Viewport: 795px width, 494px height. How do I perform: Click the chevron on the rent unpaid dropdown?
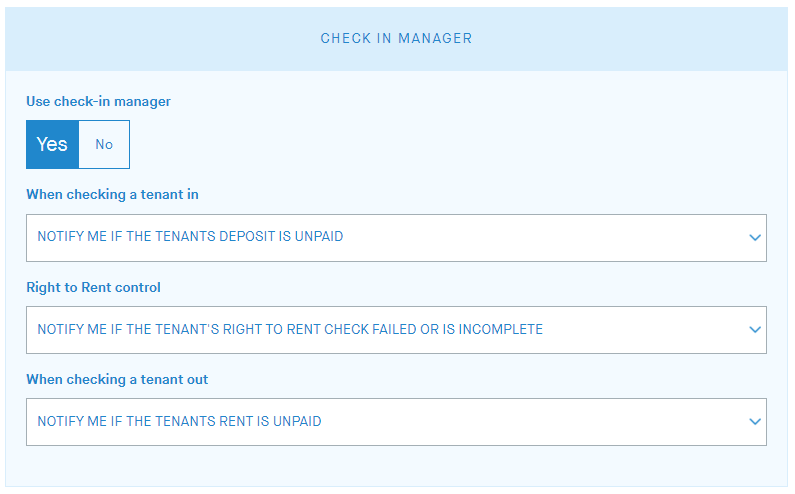pos(755,422)
